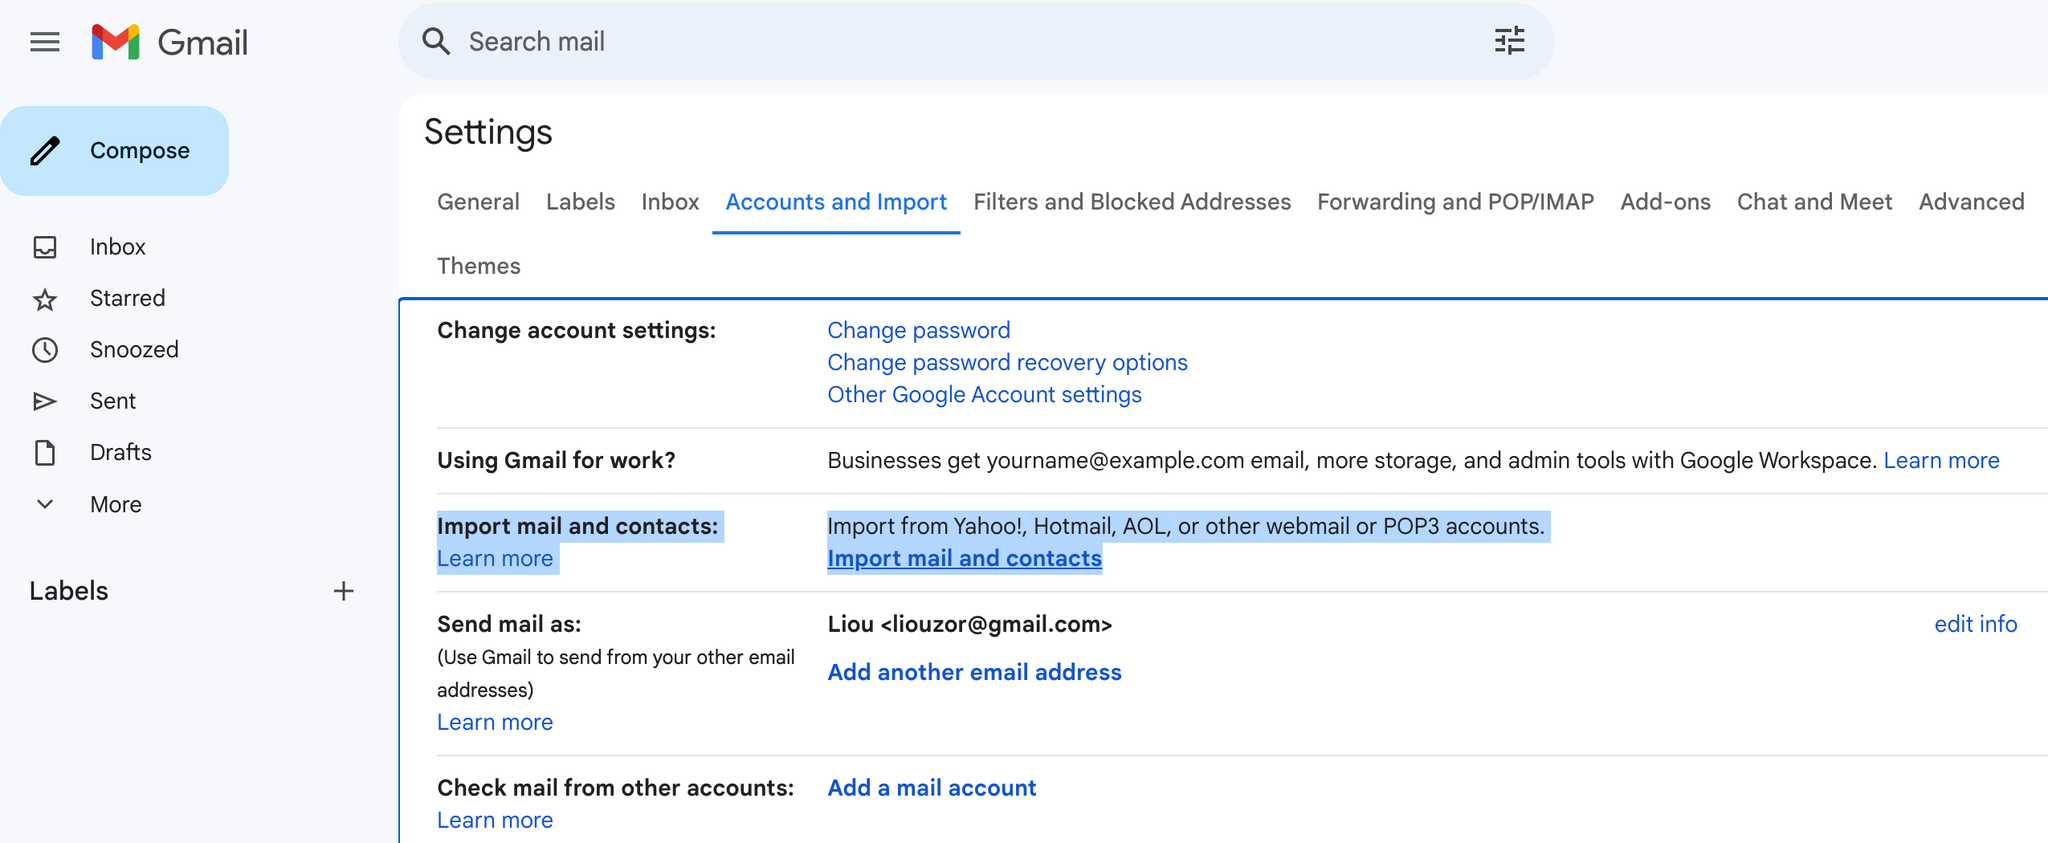Open the main menu hamburger icon
2048x843 pixels.
point(45,42)
